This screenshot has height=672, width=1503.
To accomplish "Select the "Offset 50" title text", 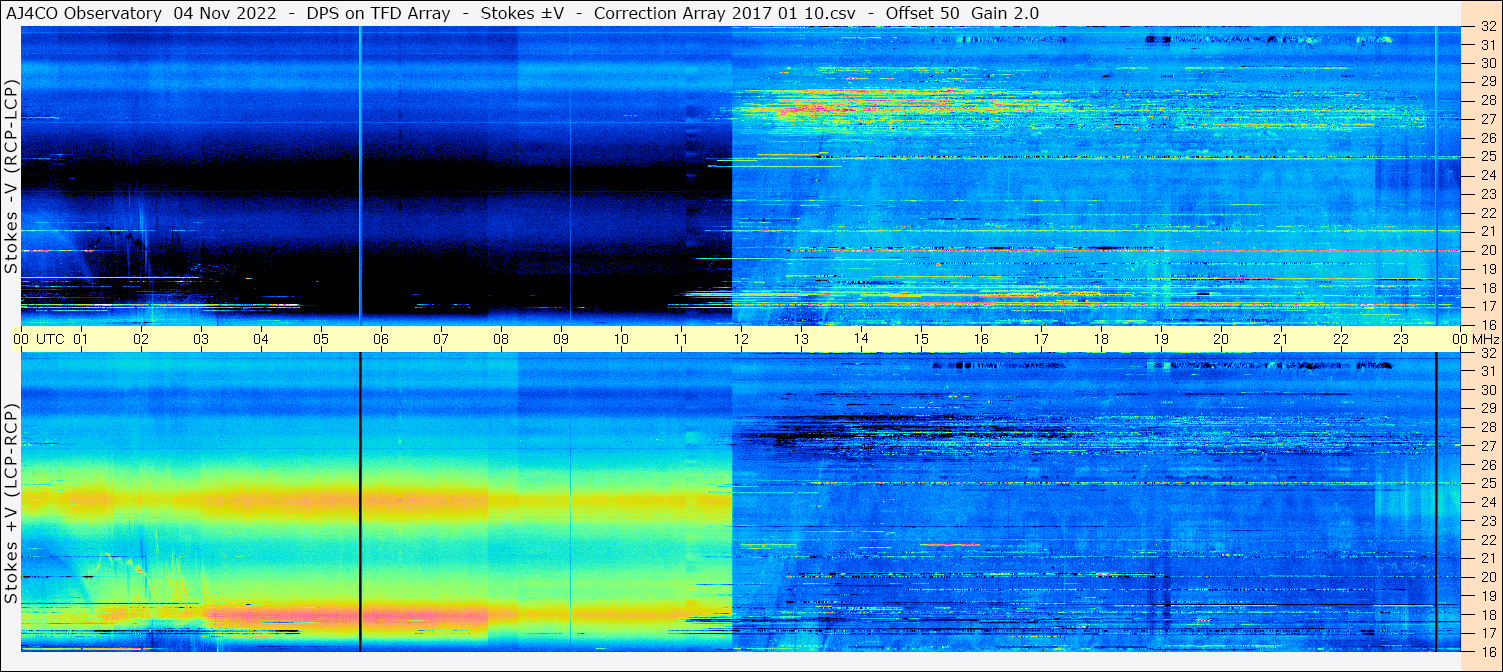I will click(923, 13).
